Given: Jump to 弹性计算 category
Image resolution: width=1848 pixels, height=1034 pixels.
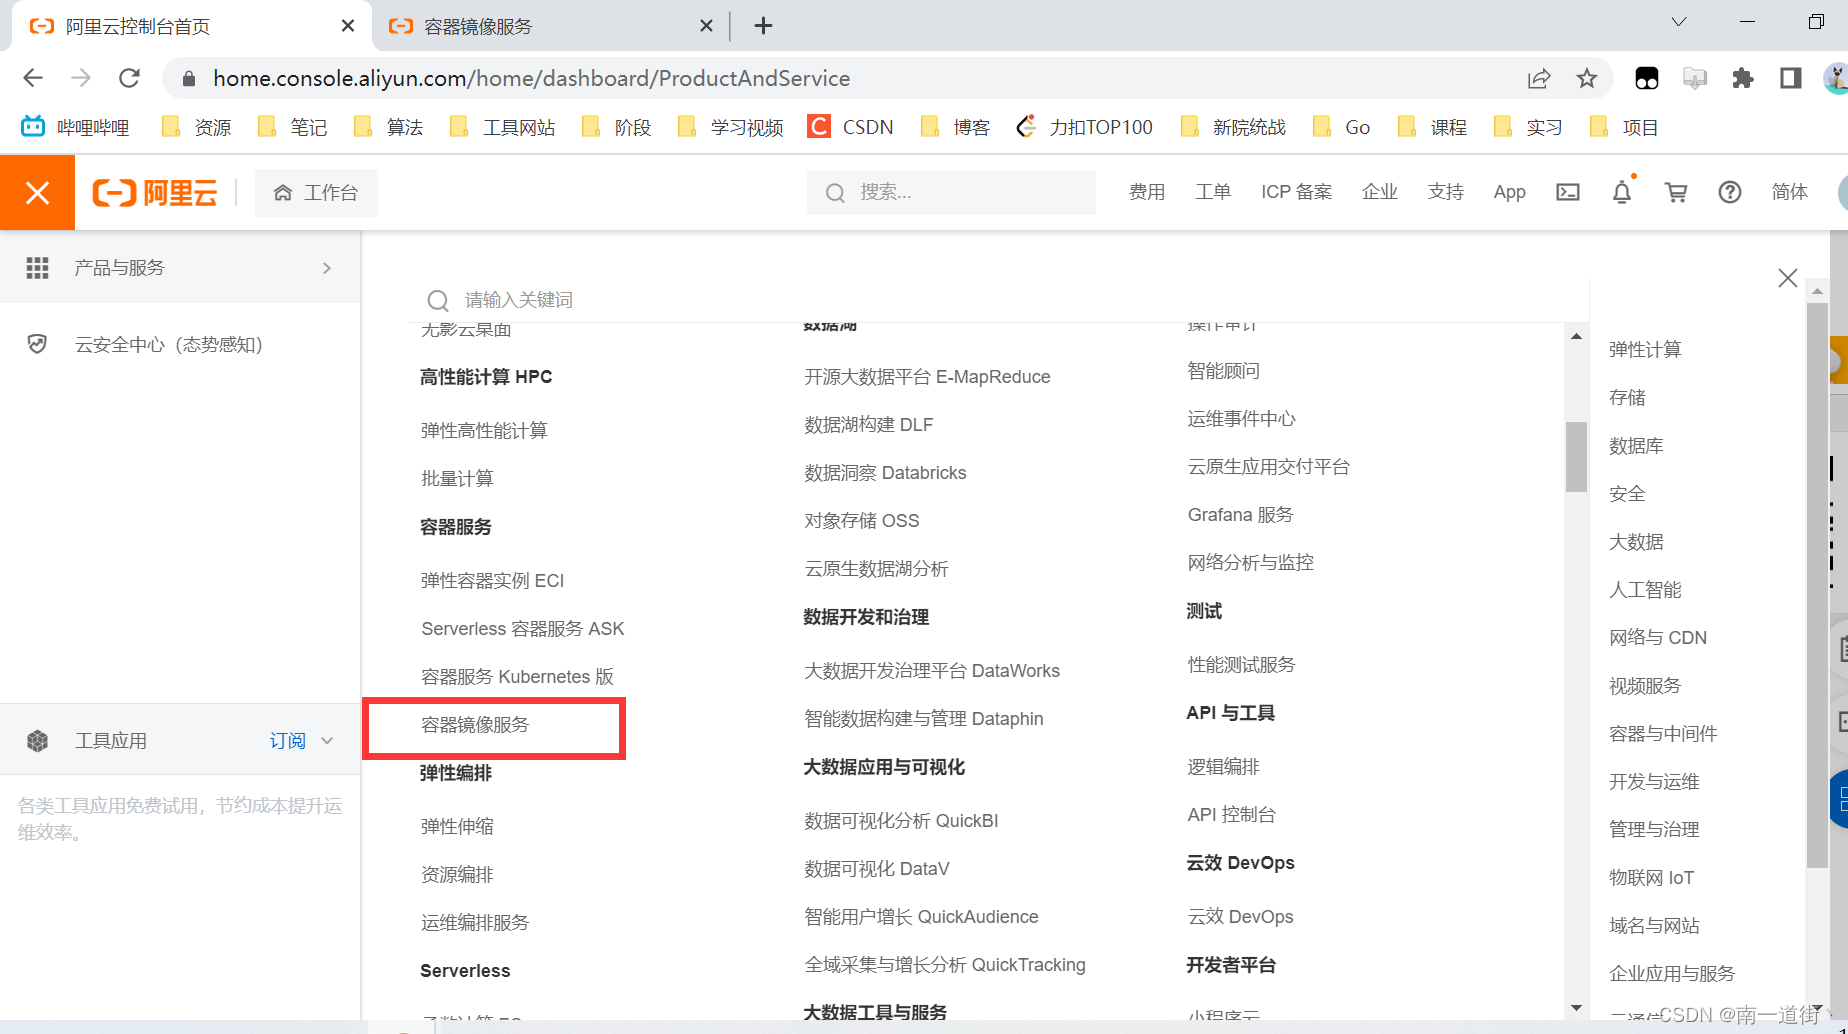Looking at the screenshot, I should (x=1645, y=350).
